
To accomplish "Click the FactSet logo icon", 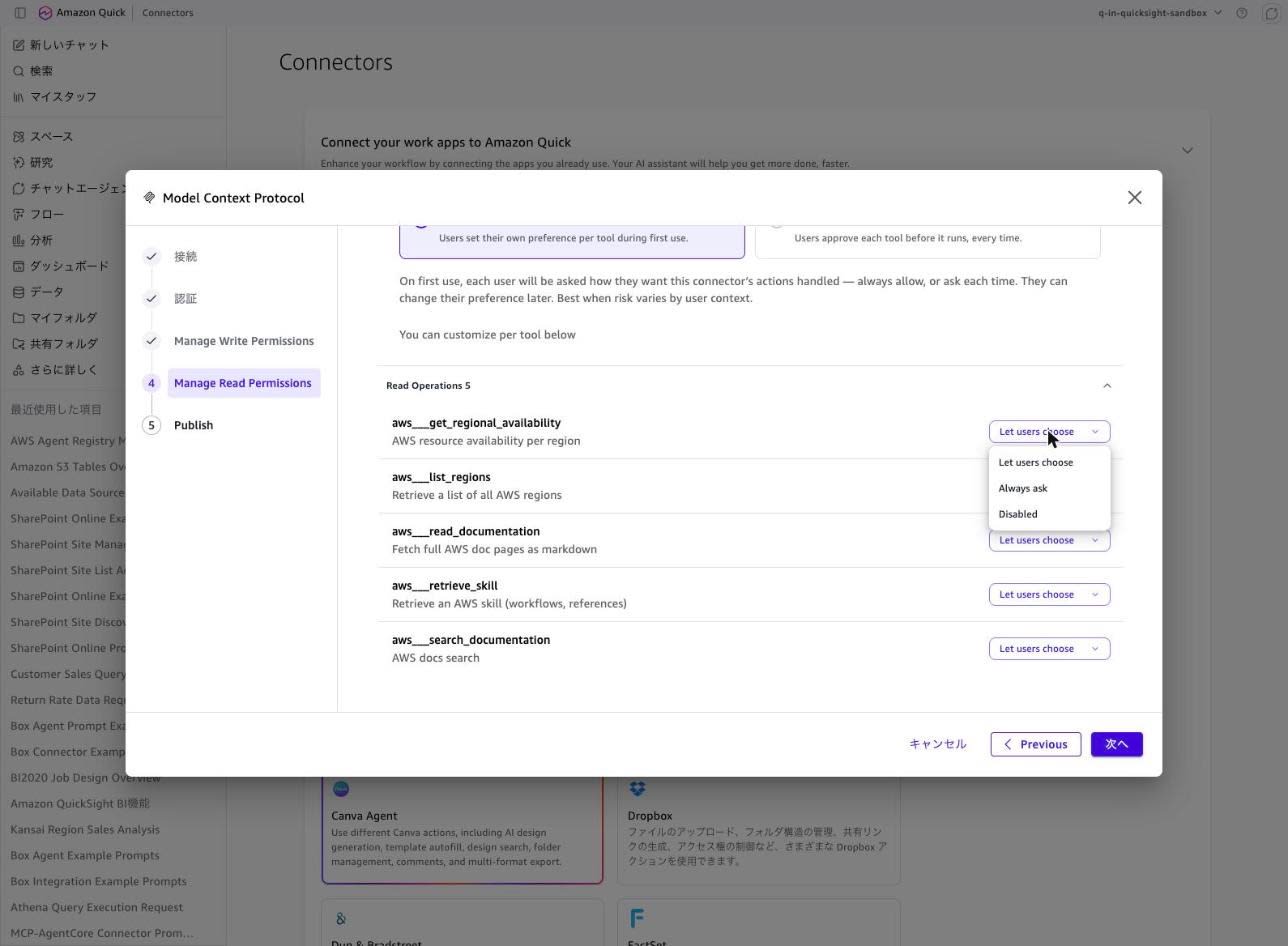I will 636,917.
